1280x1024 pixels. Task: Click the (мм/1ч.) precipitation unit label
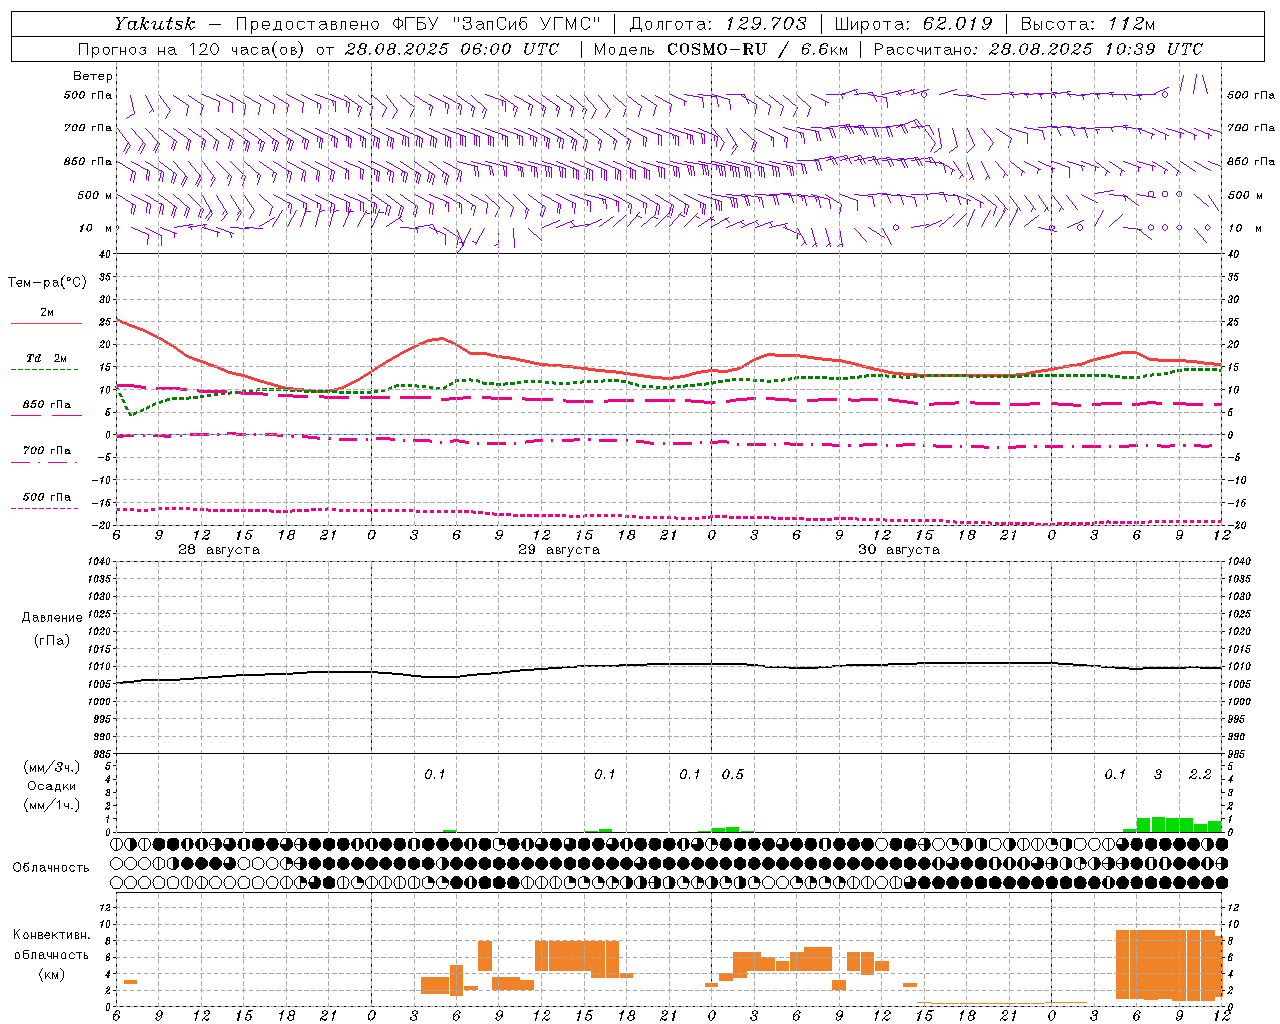pos(51,805)
